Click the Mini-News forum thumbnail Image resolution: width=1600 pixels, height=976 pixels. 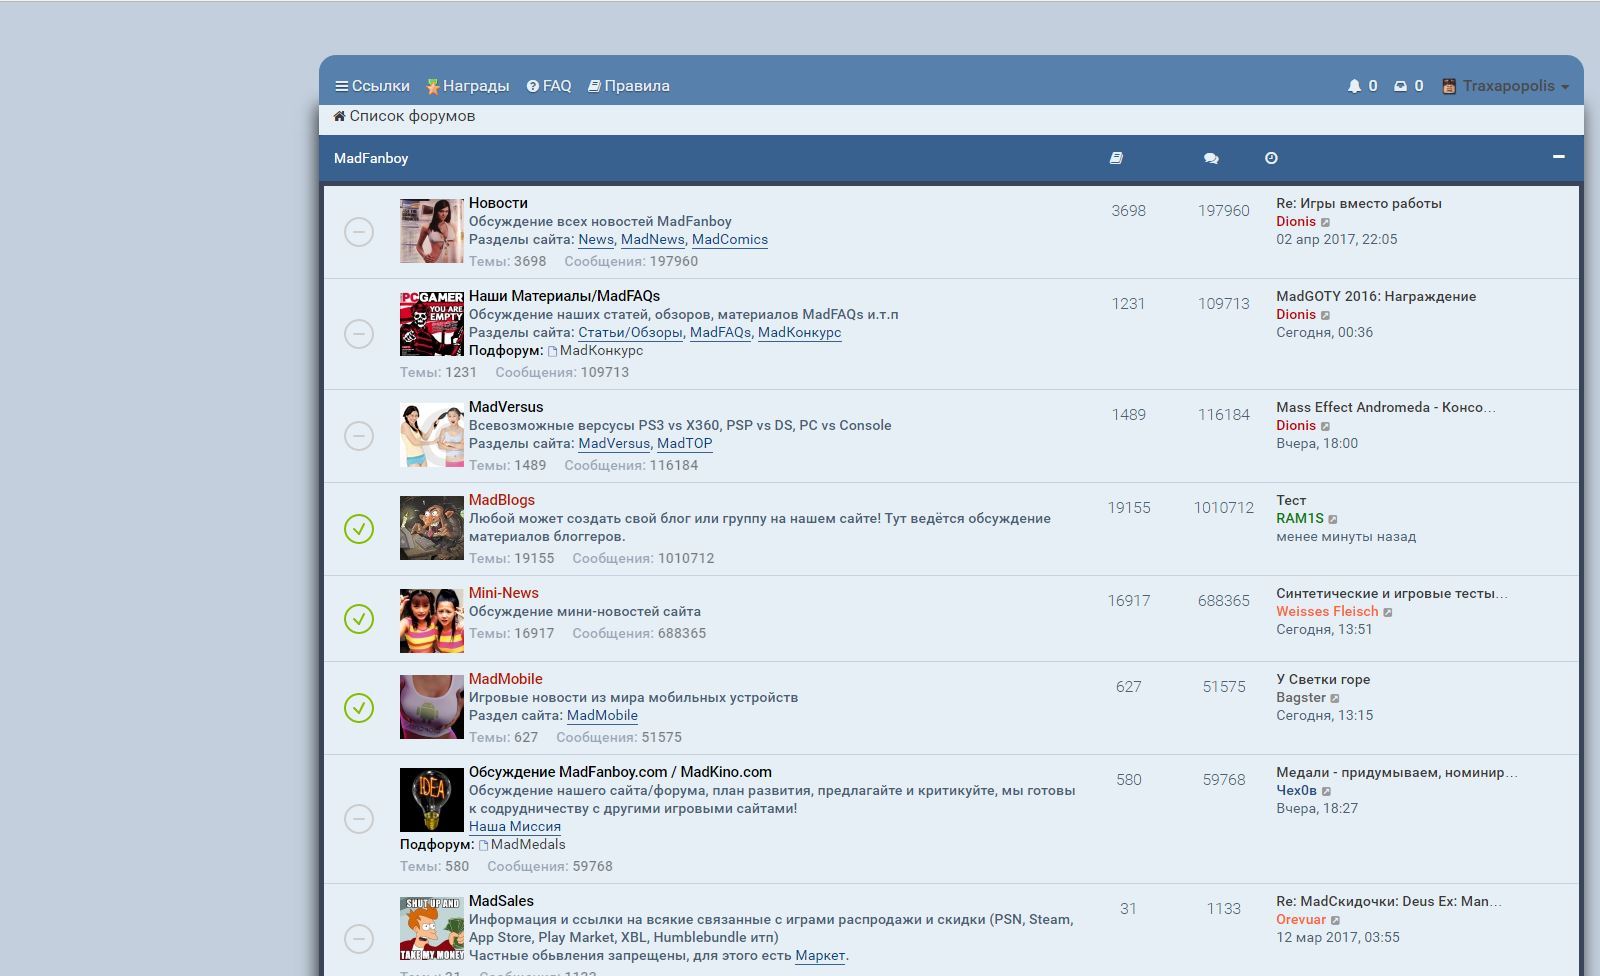tap(432, 621)
